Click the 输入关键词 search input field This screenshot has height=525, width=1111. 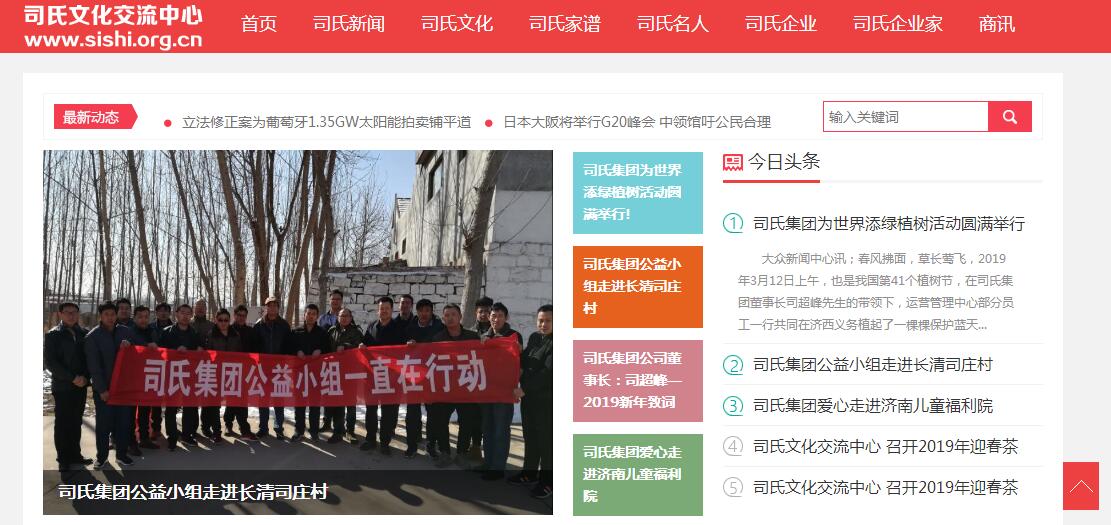point(906,117)
